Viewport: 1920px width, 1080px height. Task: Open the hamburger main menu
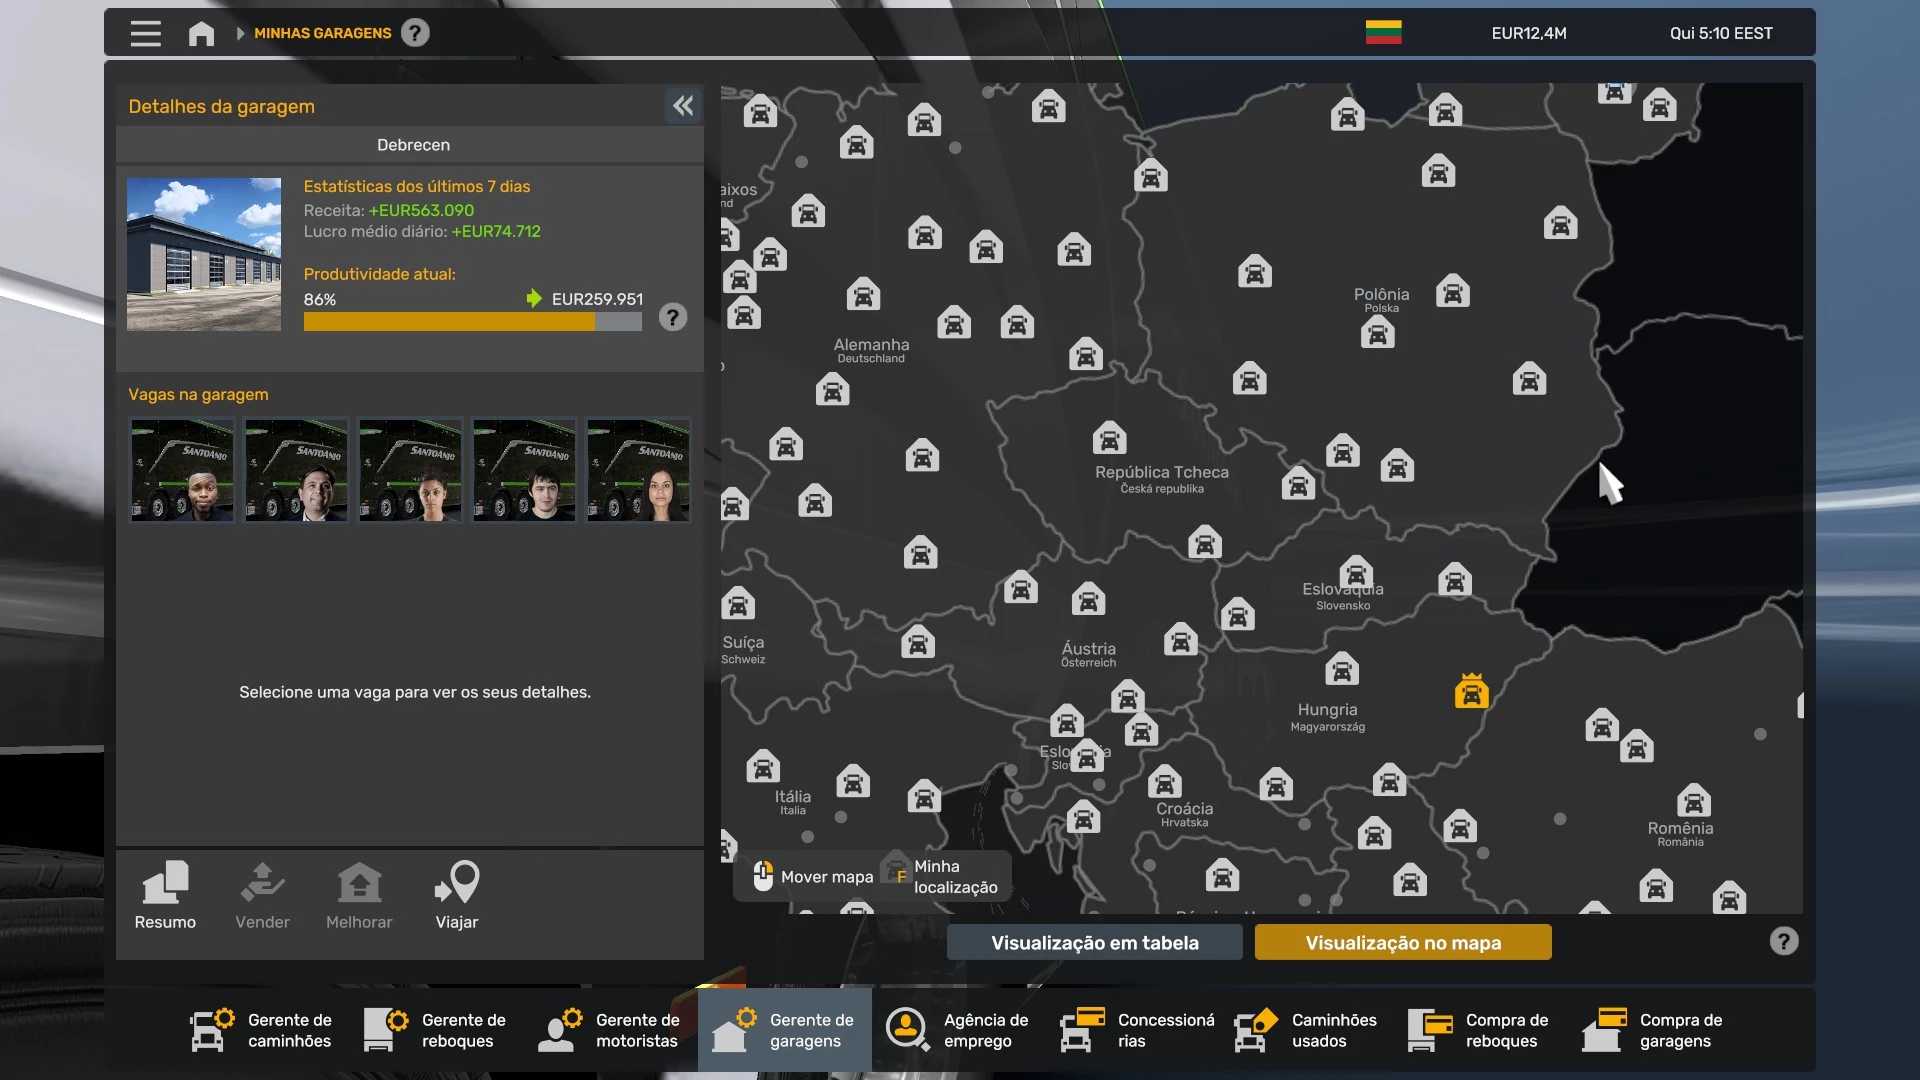pos(145,33)
